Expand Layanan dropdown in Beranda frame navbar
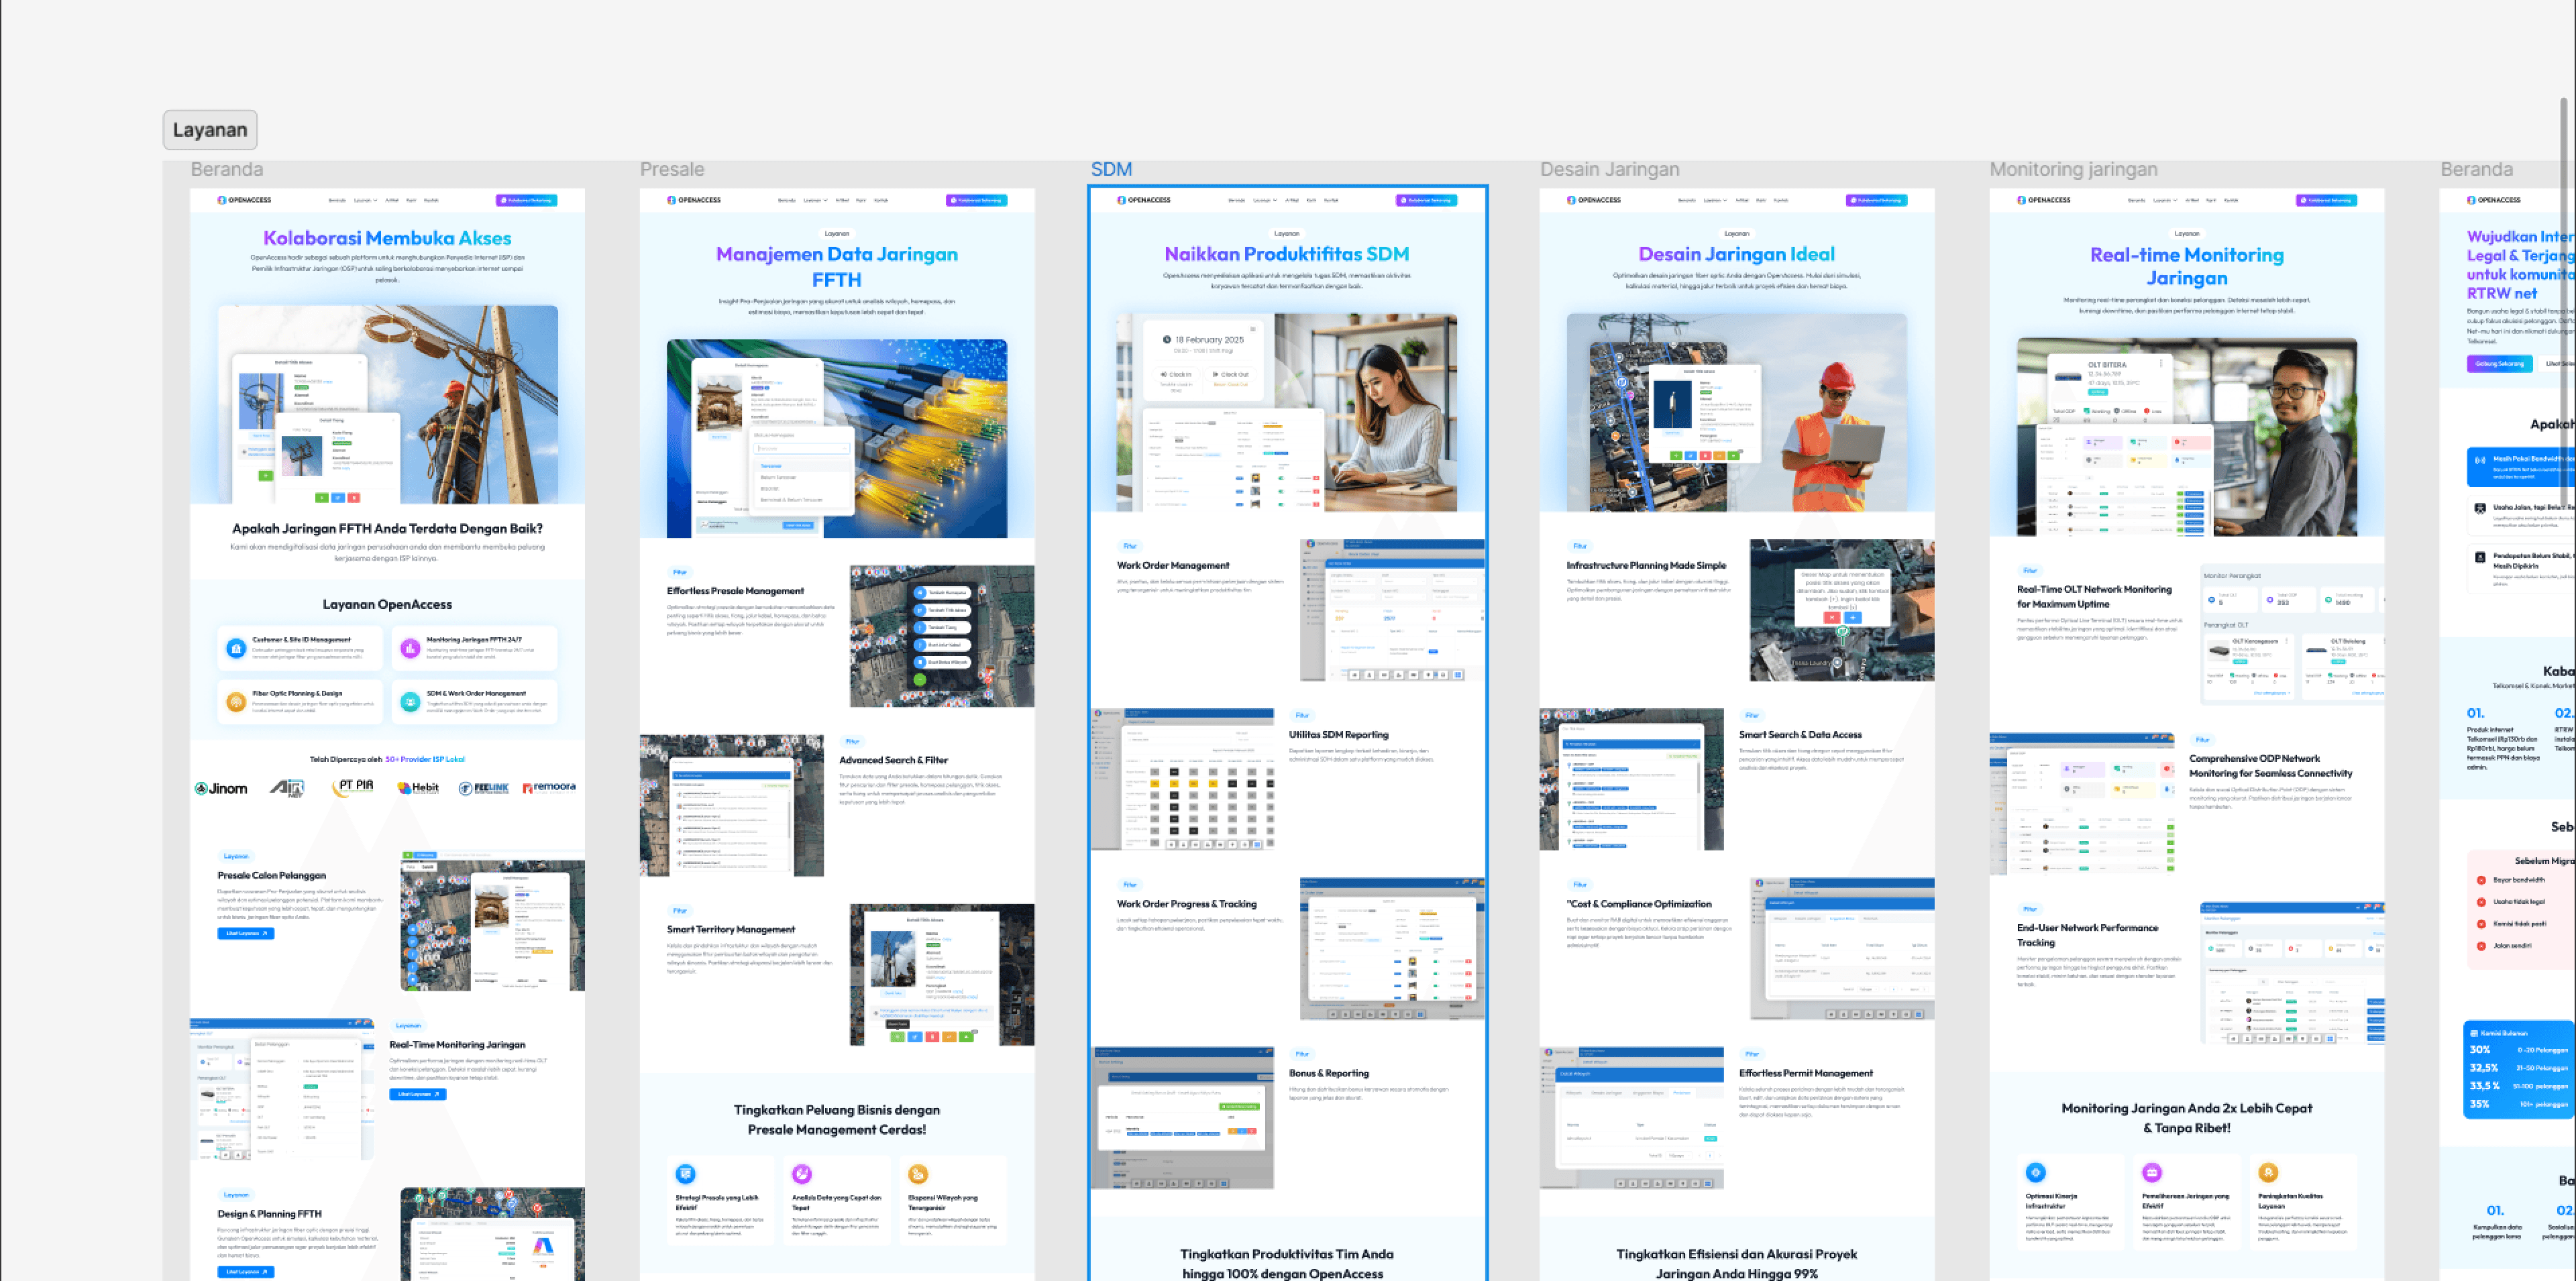 pyautogui.click(x=365, y=200)
